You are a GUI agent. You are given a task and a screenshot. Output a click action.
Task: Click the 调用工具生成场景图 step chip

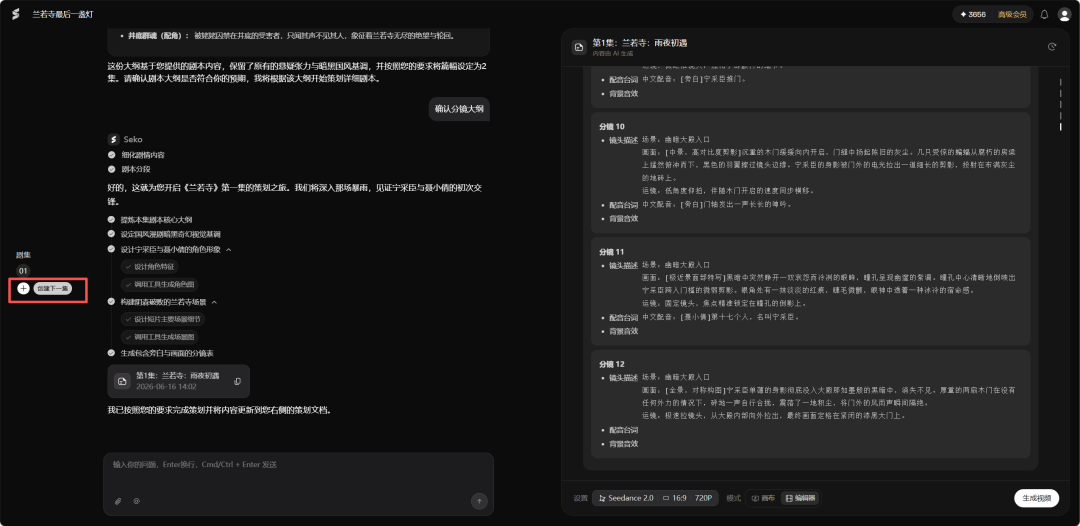click(160, 337)
